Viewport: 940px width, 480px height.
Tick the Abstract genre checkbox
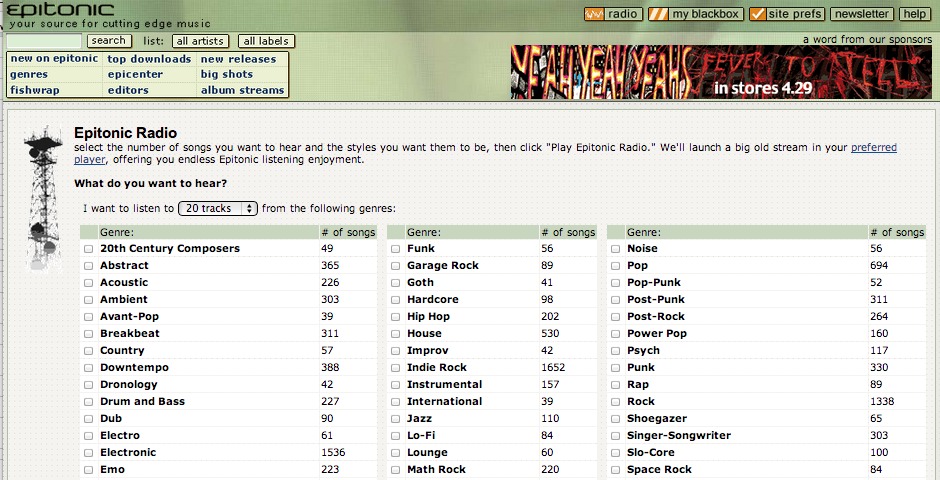pyautogui.click(x=89, y=265)
